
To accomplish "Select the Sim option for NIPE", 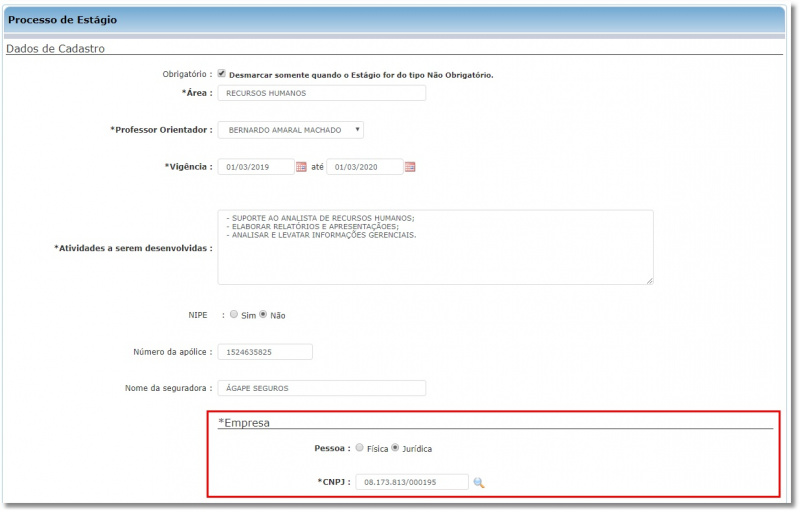I will pyautogui.click(x=233, y=314).
